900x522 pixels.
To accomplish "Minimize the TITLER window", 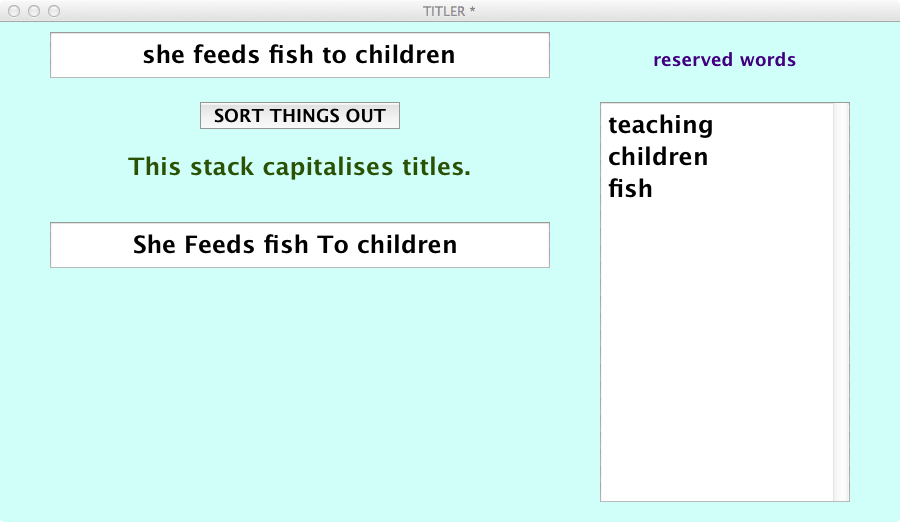I will pos(34,11).
